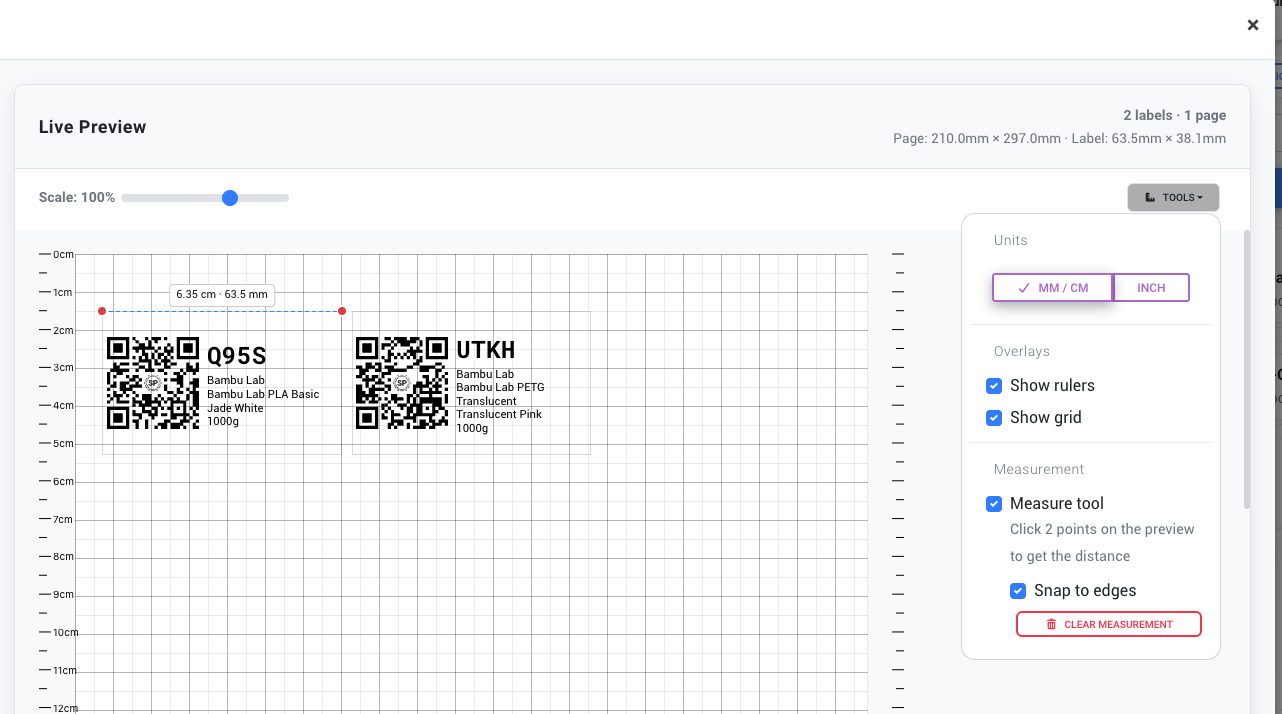Click the page dimensions text

[x=1059, y=139]
